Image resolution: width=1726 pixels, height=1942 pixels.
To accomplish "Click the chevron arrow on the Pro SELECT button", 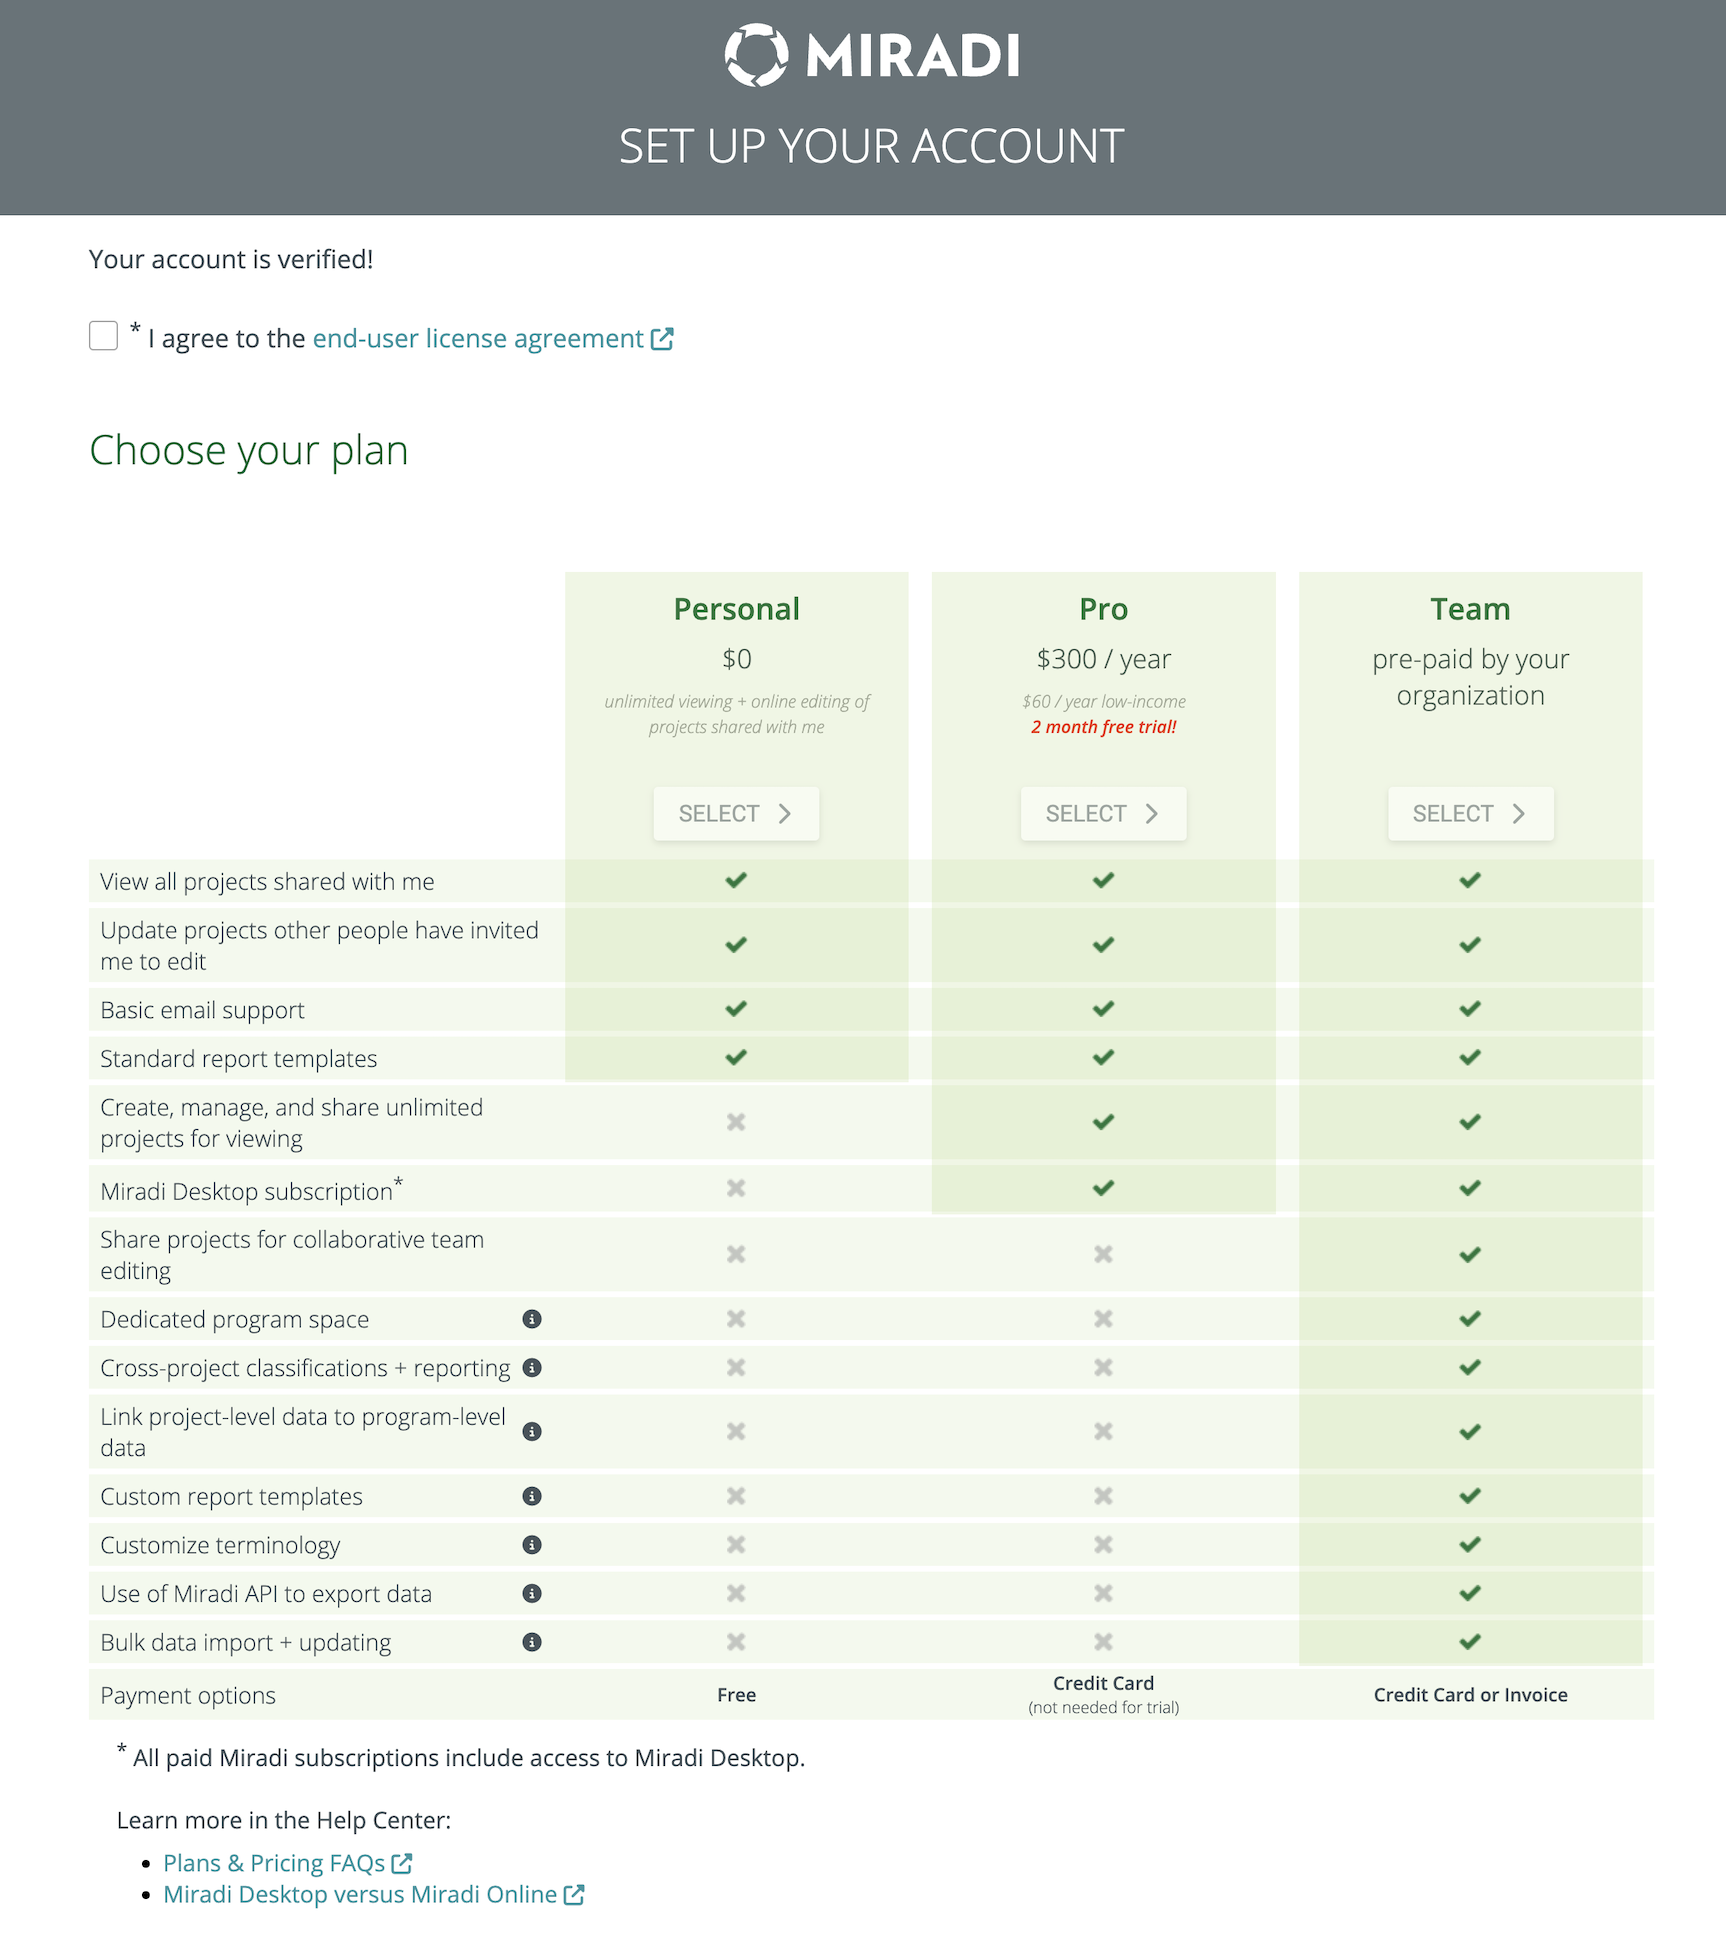I will click(1151, 813).
